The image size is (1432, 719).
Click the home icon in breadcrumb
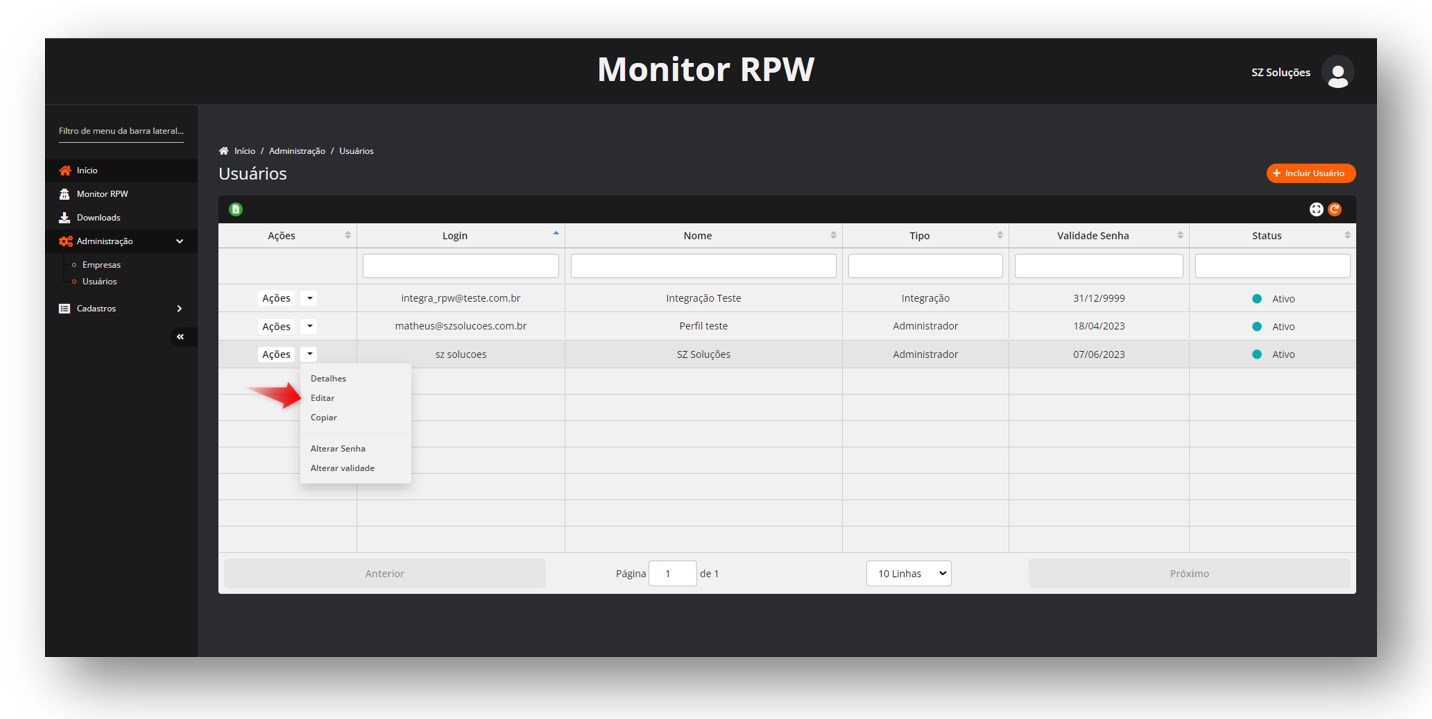pyautogui.click(x=224, y=151)
